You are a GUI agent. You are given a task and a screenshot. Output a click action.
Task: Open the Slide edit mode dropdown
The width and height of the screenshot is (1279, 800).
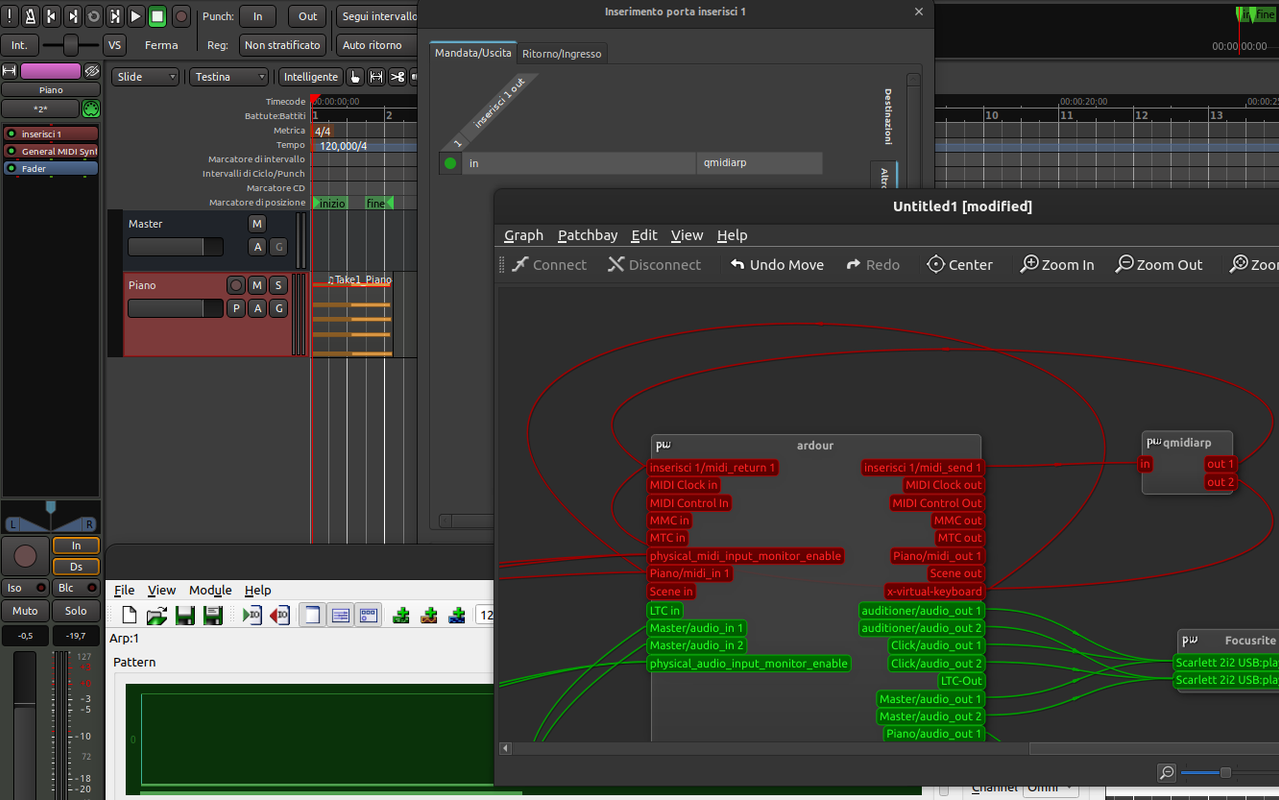point(145,77)
